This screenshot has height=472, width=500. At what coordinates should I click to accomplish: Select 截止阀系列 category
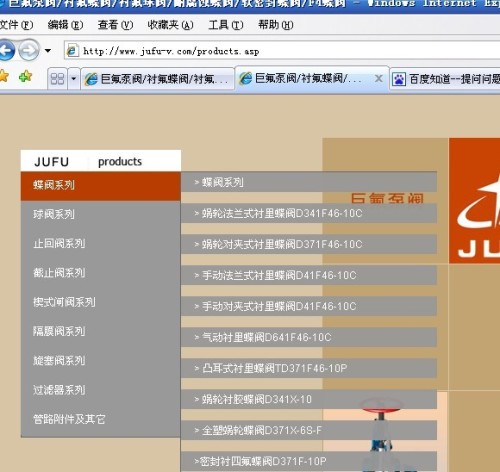pos(101,273)
